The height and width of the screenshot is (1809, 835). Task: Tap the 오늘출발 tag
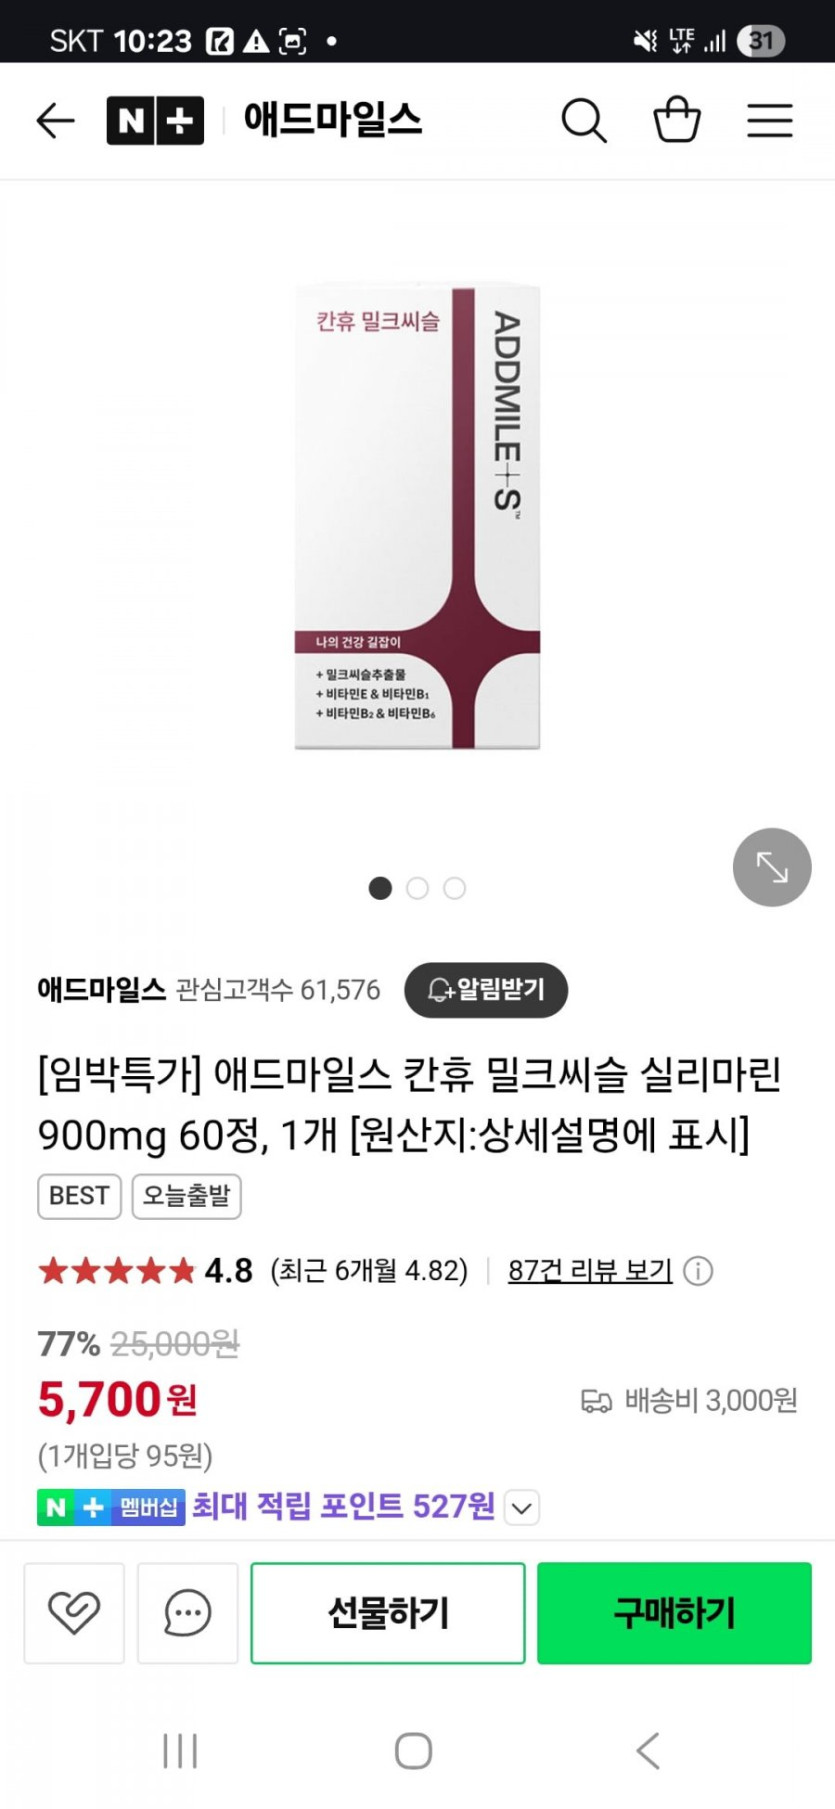[x=187, y=1196]
